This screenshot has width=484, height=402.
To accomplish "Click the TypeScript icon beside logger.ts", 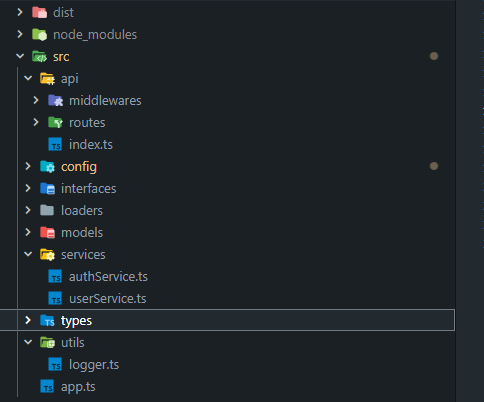I will pos(55,365).
